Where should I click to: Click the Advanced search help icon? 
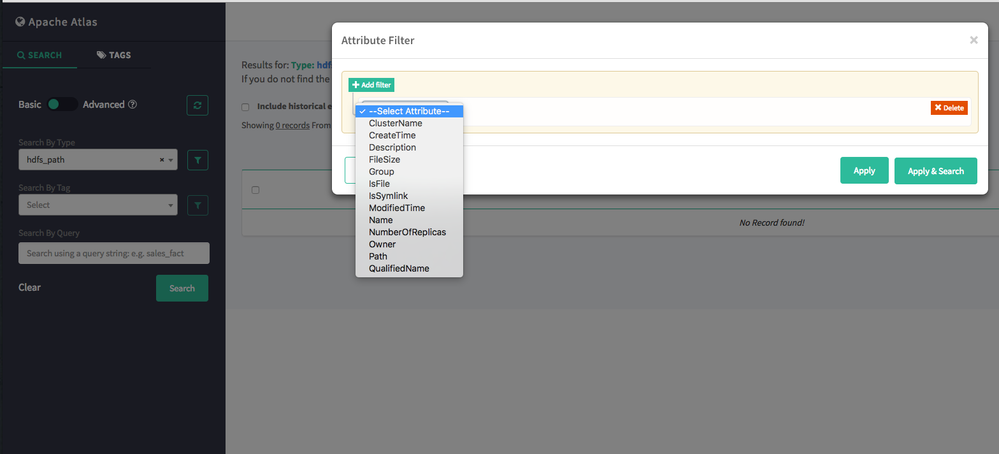[133, 104]
